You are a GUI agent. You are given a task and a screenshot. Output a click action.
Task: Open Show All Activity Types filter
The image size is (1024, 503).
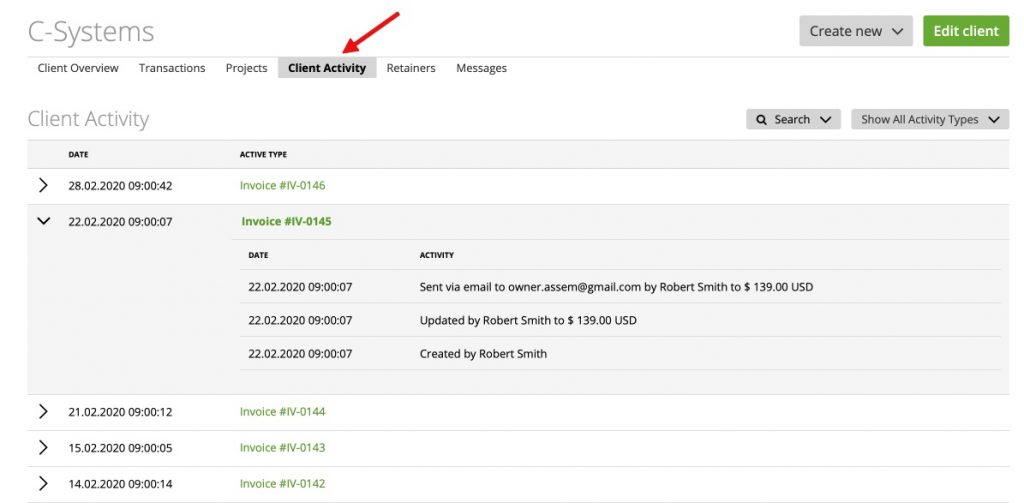point(930,120)
